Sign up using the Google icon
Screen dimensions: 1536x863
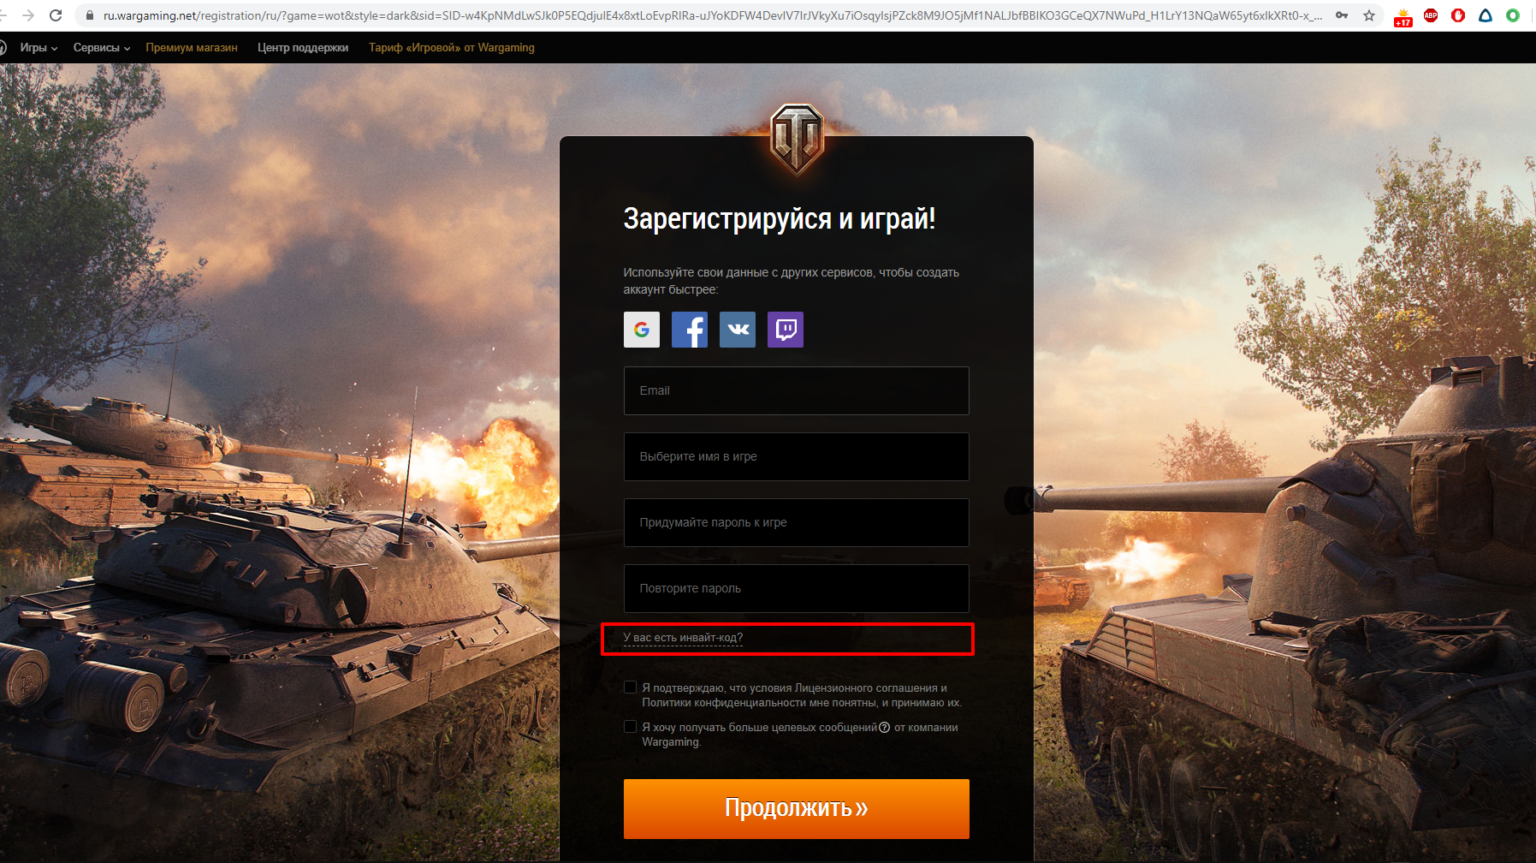pos(642,329)
